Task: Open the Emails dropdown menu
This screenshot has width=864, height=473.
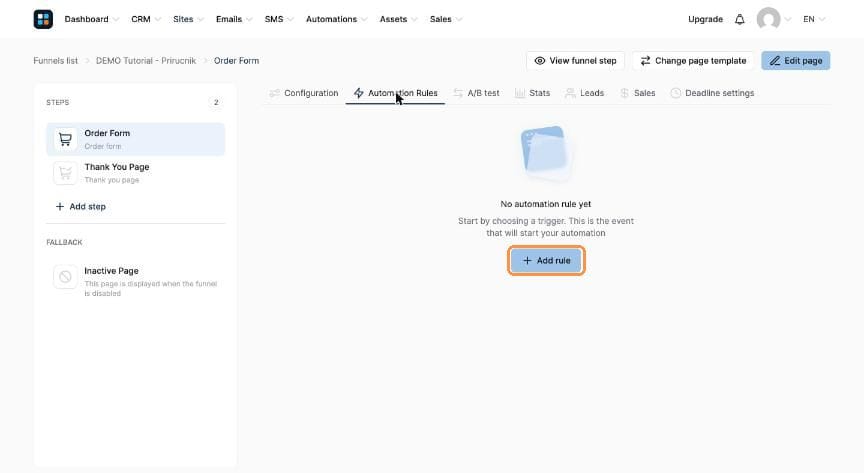Action: pyautogui.click(x=234, y=19)
